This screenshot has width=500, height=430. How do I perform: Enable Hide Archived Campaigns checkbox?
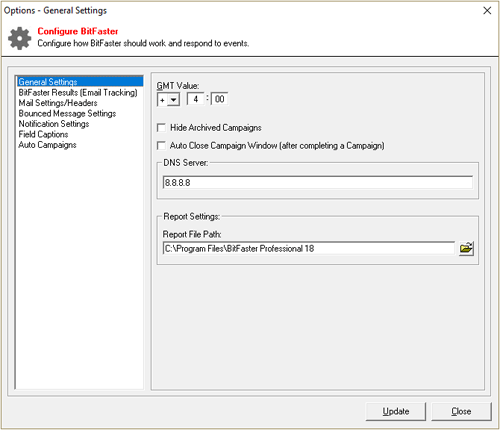161,128
